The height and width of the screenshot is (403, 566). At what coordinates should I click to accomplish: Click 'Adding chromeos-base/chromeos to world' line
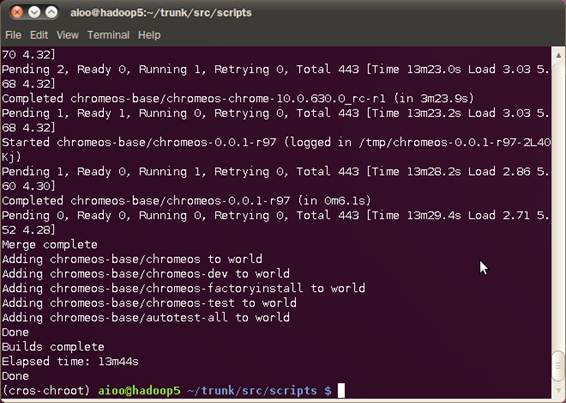132,259
